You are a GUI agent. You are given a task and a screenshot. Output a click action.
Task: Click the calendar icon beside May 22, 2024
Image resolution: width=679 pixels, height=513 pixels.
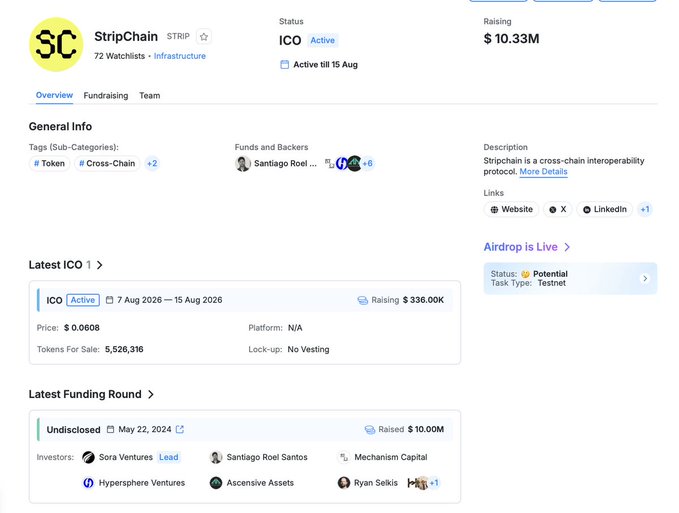(x=110, y=429)
